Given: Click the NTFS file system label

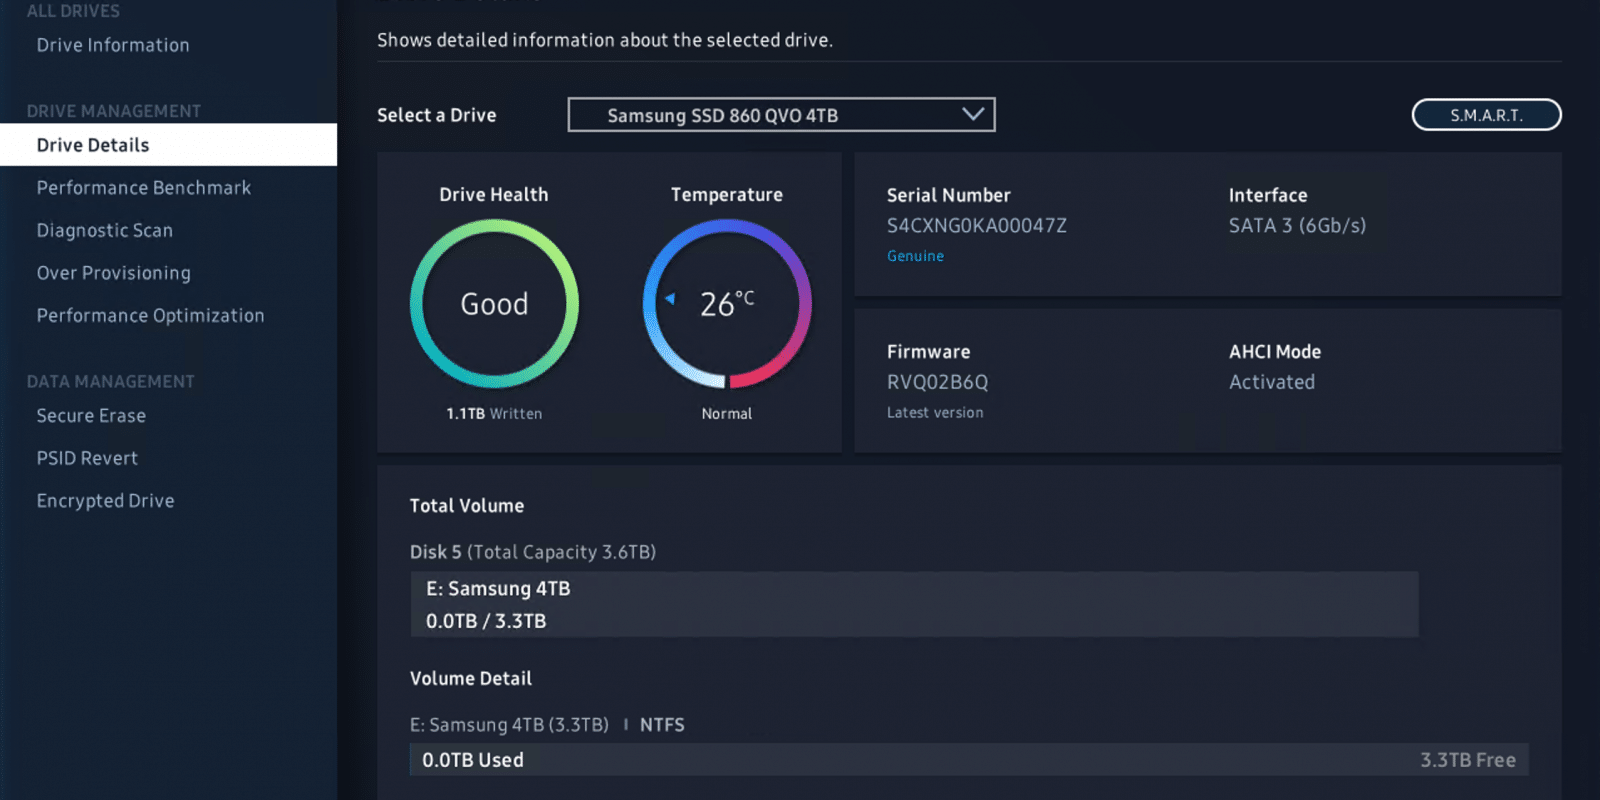Looking at the screenshot, I should (x=662, y=725).
